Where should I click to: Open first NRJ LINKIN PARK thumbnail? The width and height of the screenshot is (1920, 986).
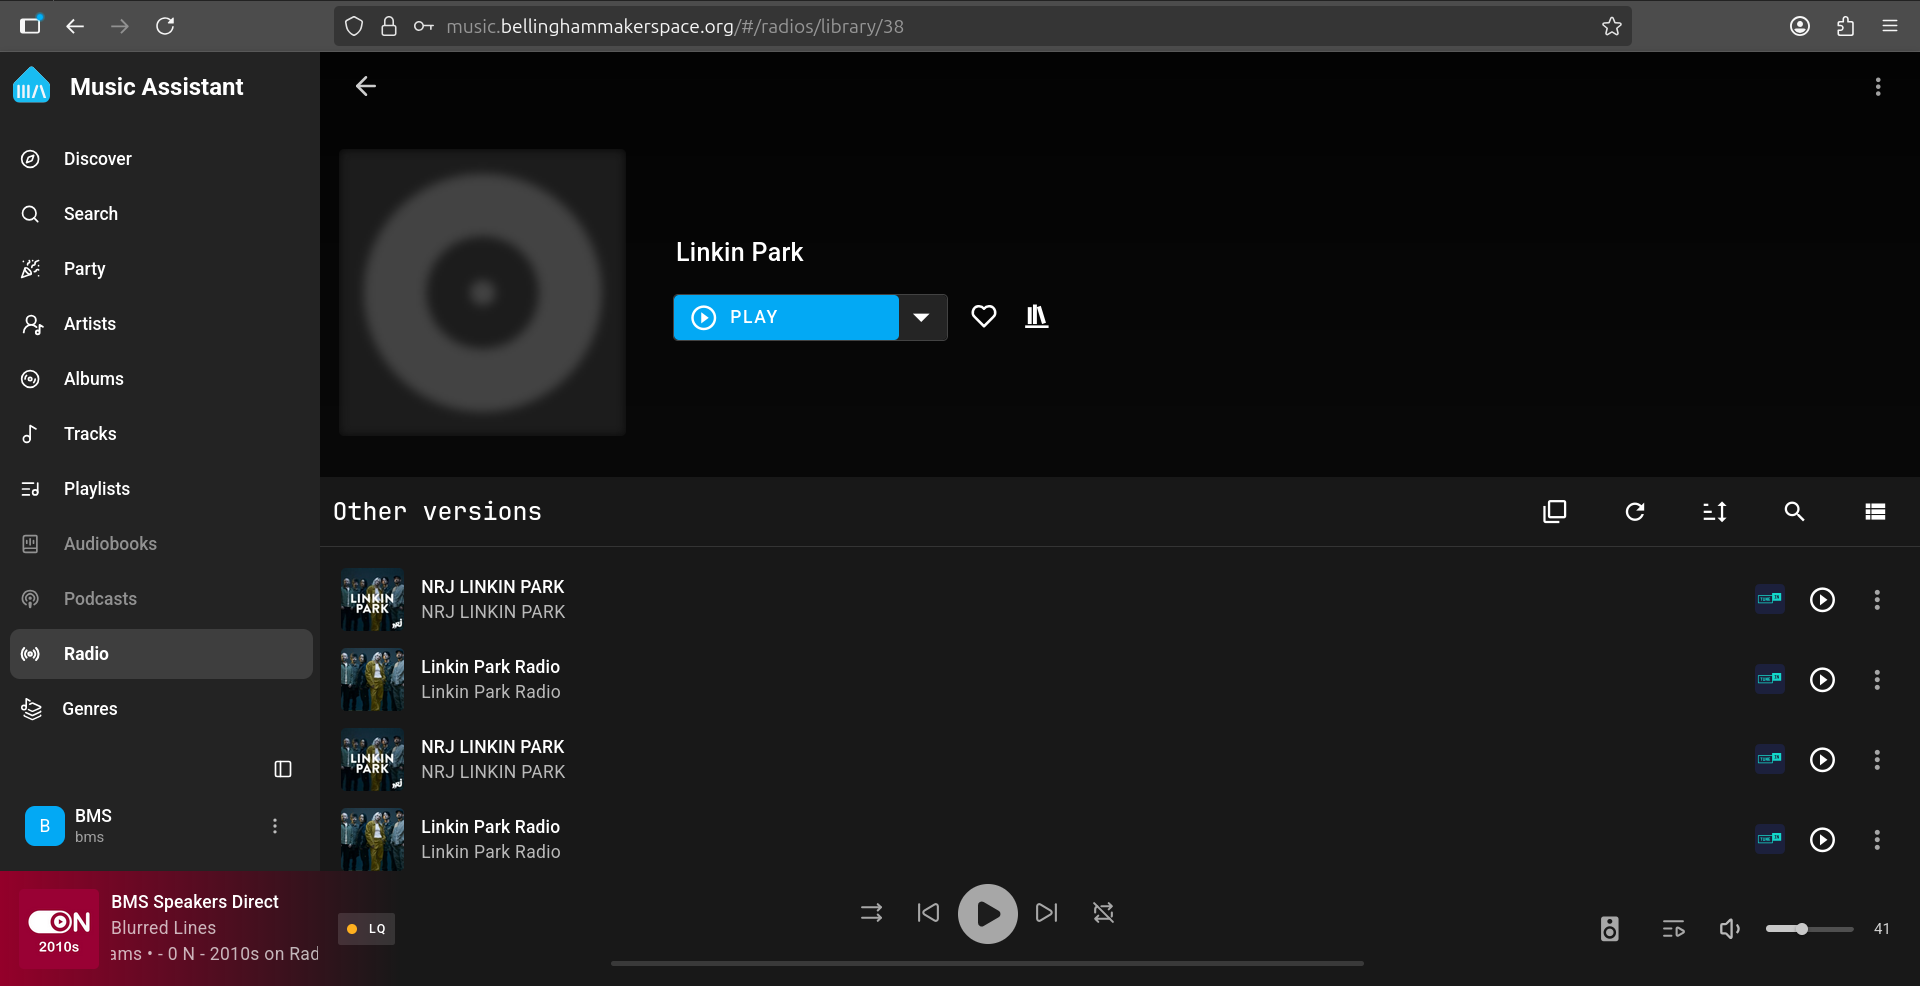(373, 600)
